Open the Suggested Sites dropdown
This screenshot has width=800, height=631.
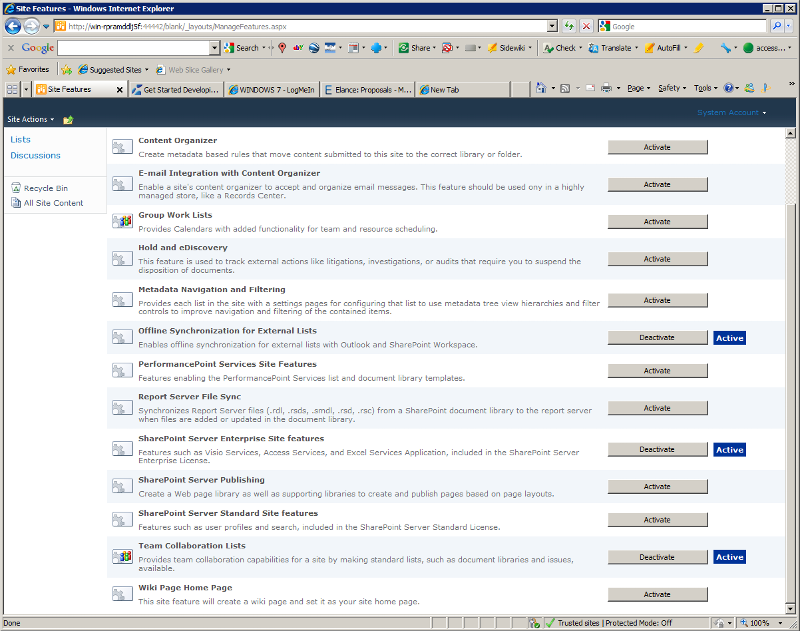pos(146,69)
